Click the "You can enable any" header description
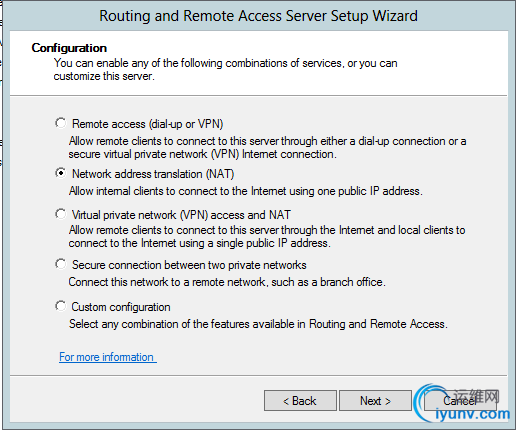This screenshot has height=430, width=516. pos(226,70)
